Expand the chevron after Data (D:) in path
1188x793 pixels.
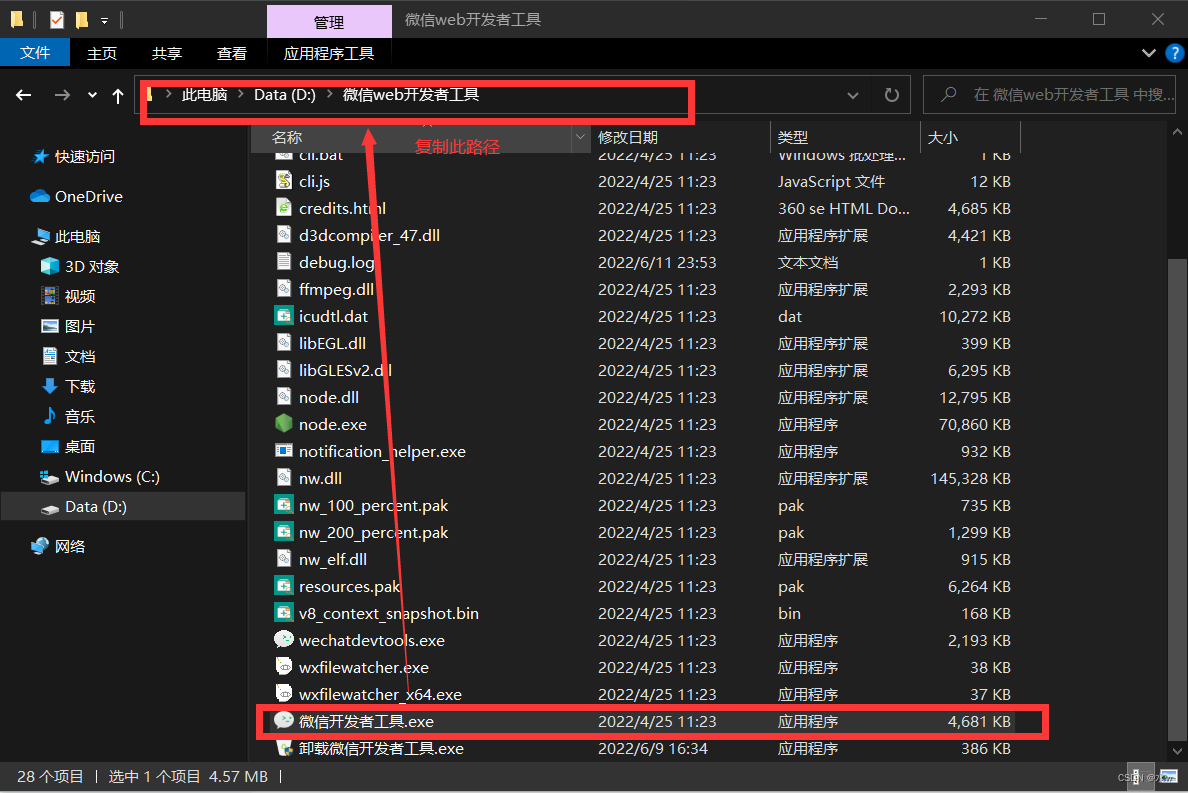(x=330, y=94)
